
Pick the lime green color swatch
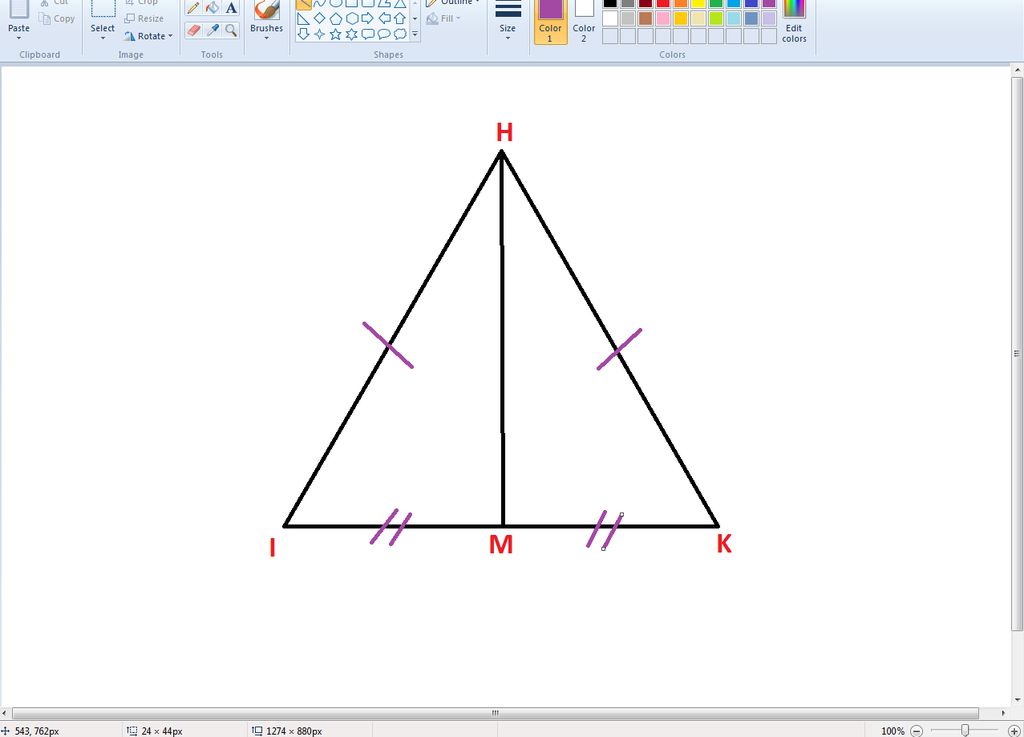tap(716, 18)
